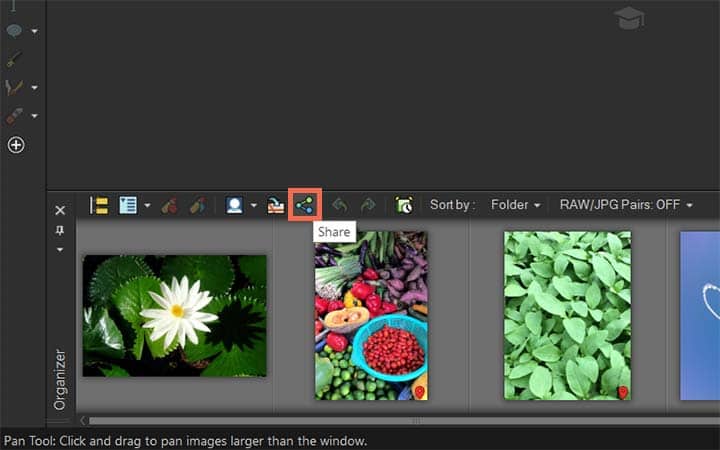Click the Capture Editing brush icon
The image size is (720, 450).
point(169,206)
